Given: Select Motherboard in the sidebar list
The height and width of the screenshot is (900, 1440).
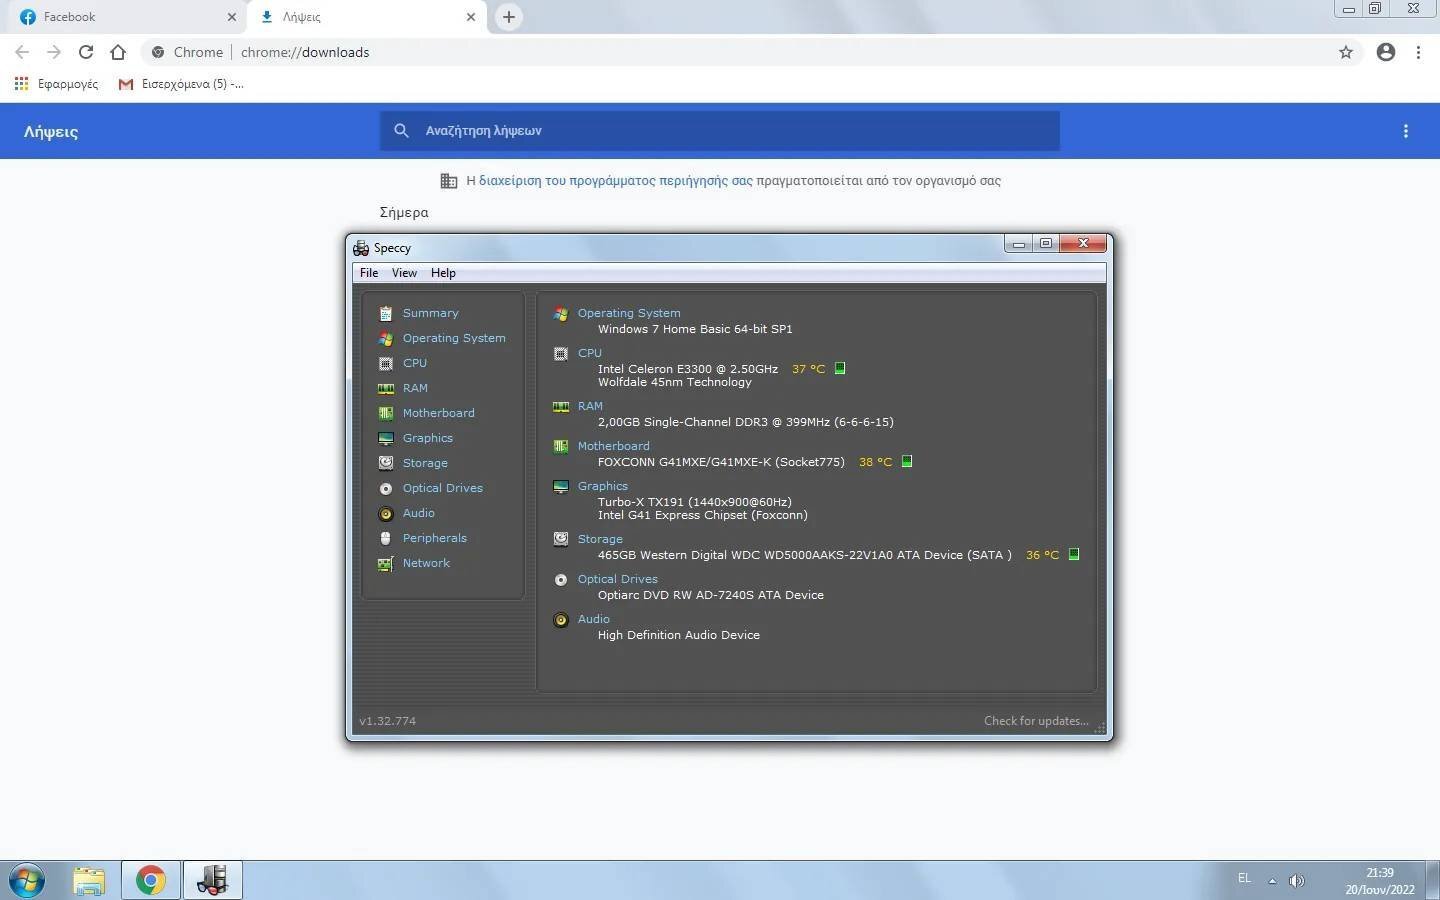Looking at the screenshot, I should click(x=438, y=413).
